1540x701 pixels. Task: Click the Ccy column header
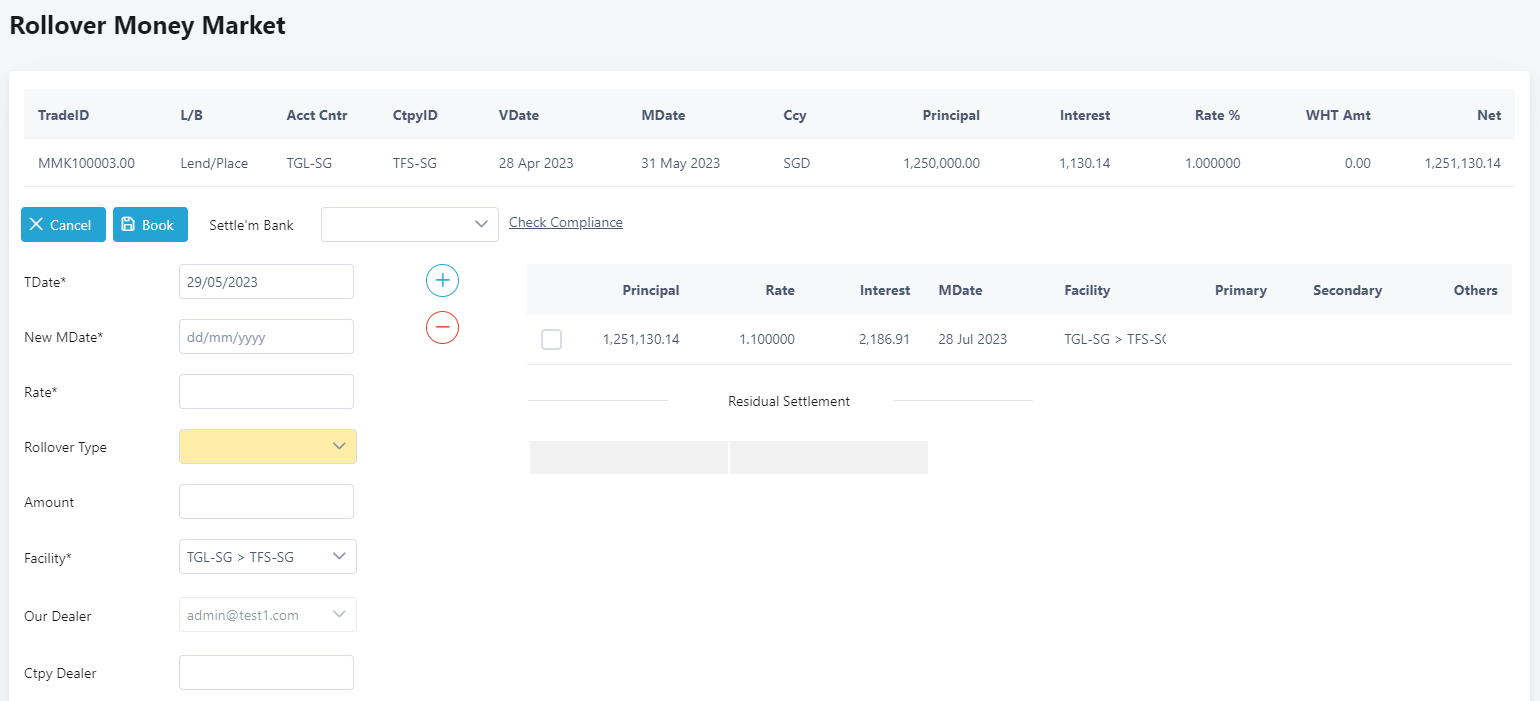(795, 115)
